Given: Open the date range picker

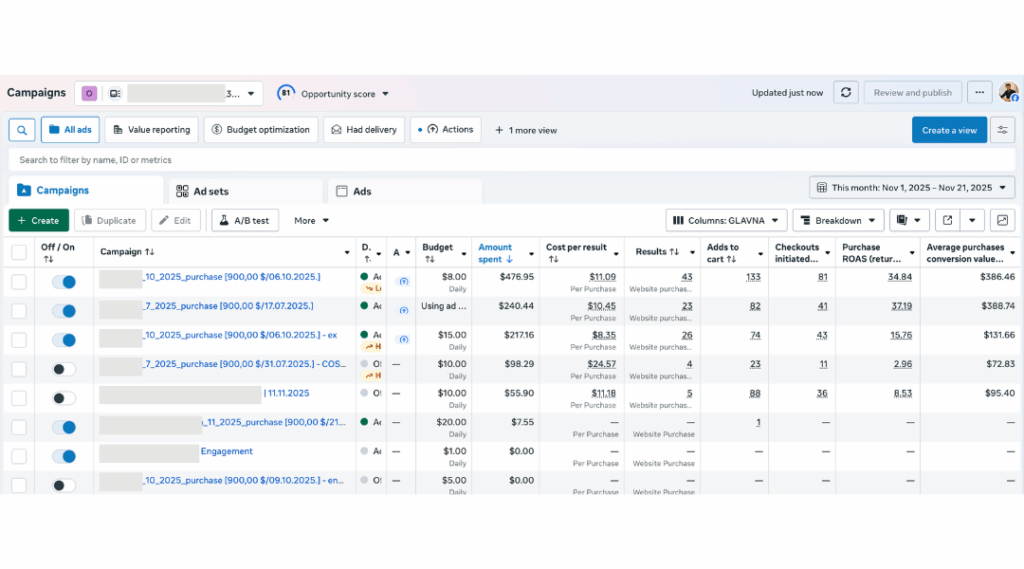Looking at the screenshot, I should (x=912, y=188).
